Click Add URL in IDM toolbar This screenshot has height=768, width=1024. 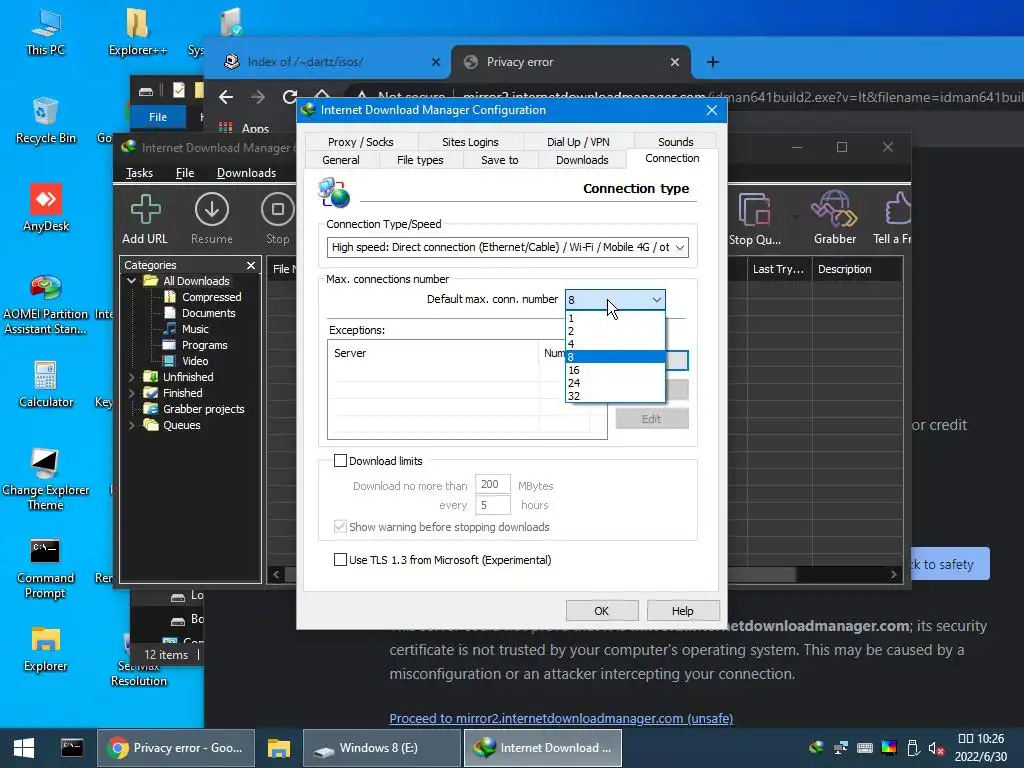tap(145, 219)
